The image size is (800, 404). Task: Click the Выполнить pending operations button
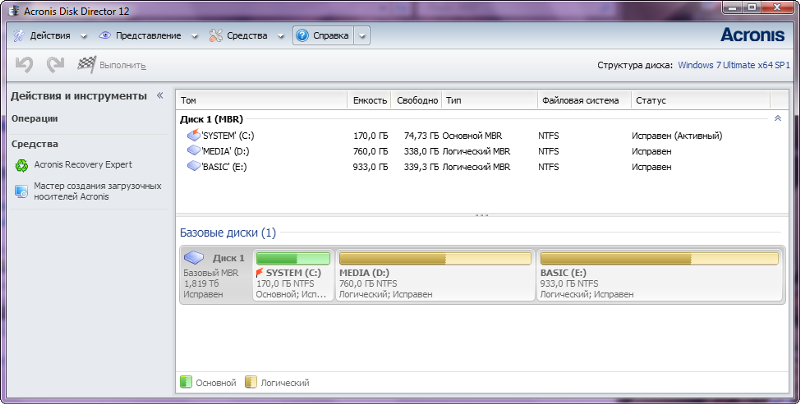pos(122,65)
